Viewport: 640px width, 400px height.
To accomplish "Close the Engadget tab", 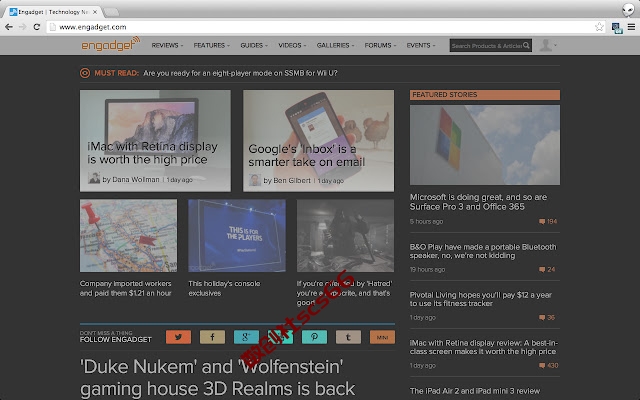I will 95,12.
